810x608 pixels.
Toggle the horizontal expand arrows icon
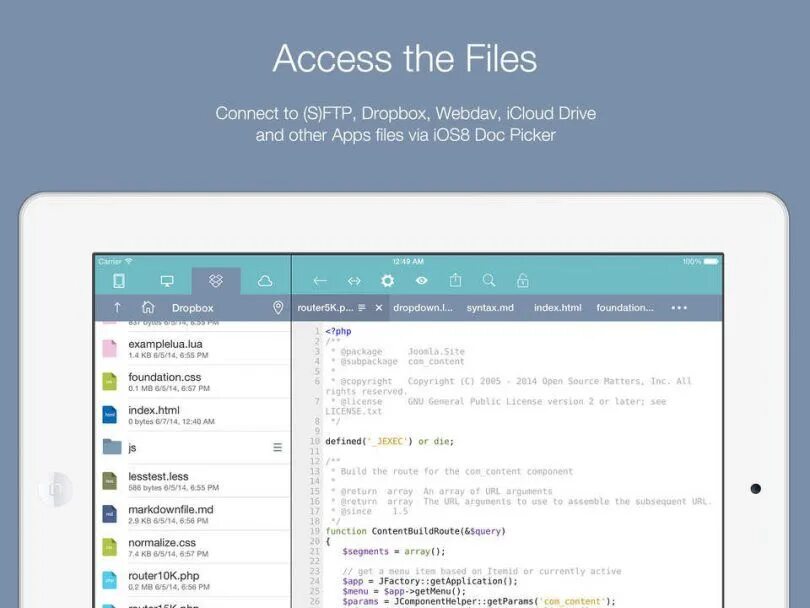tap(354, 281)
